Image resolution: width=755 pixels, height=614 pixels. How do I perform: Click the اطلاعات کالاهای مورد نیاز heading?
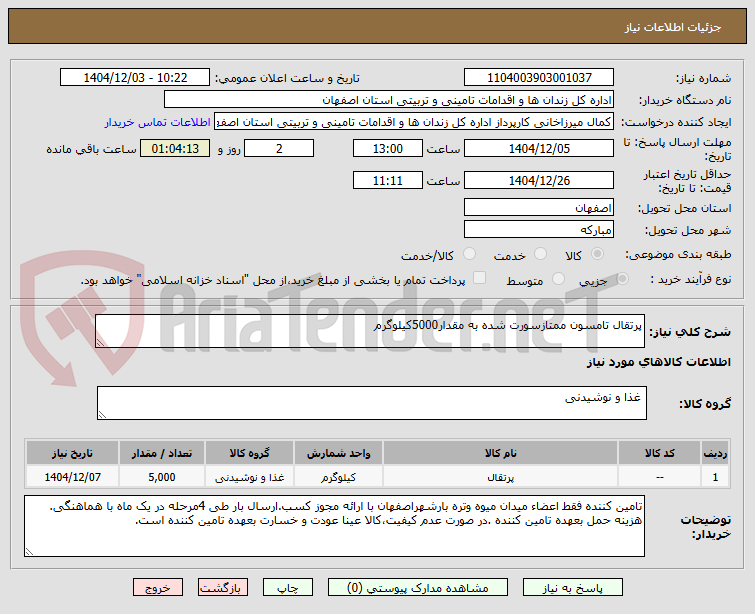[659, 362]
